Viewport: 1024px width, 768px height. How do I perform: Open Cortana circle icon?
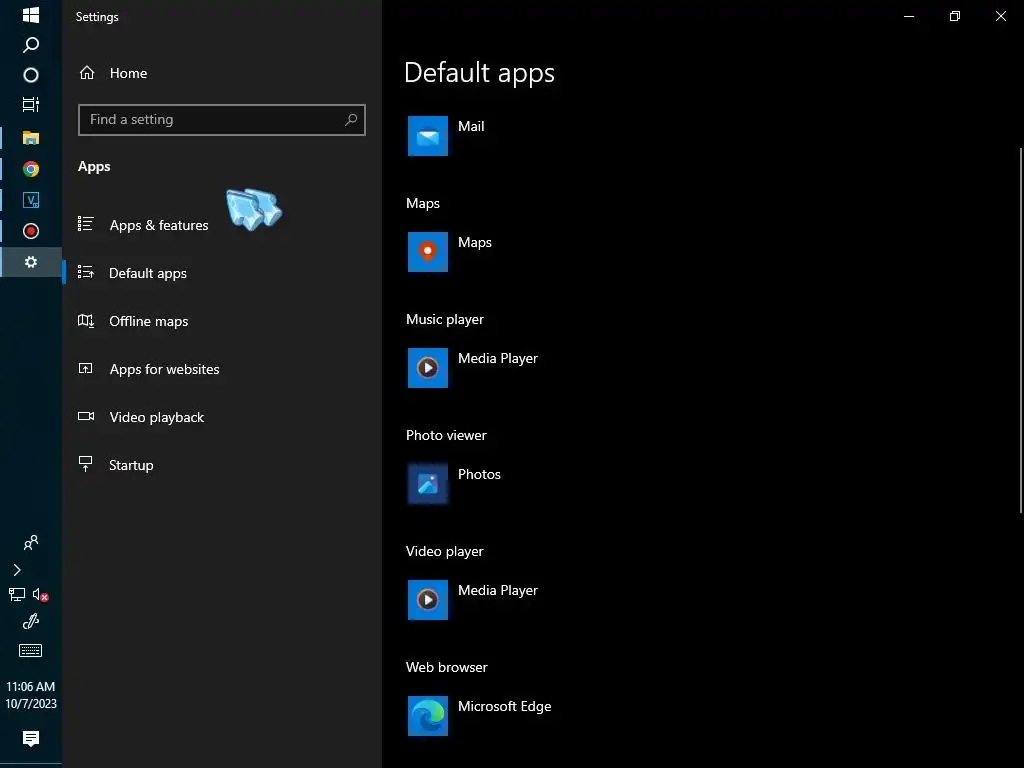pos(31,75)
